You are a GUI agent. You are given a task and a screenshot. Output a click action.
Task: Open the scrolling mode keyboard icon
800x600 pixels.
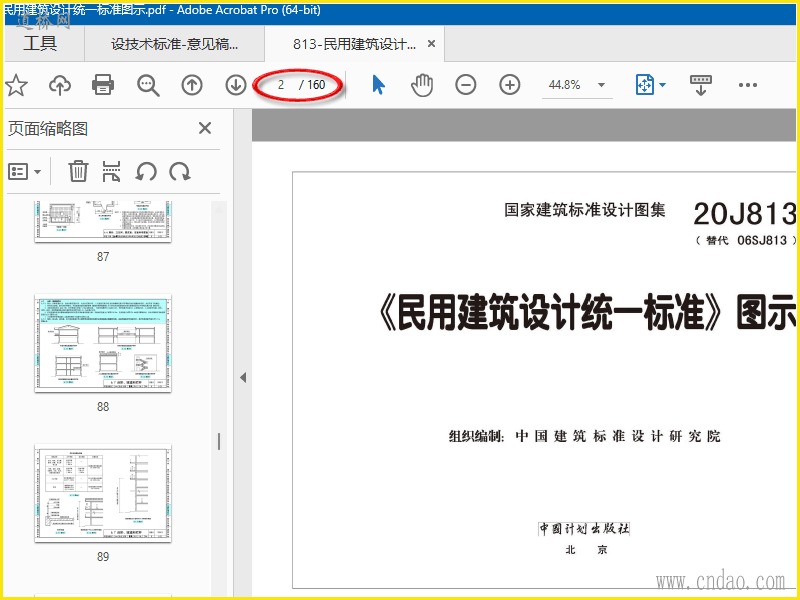(x=701, y=85)
